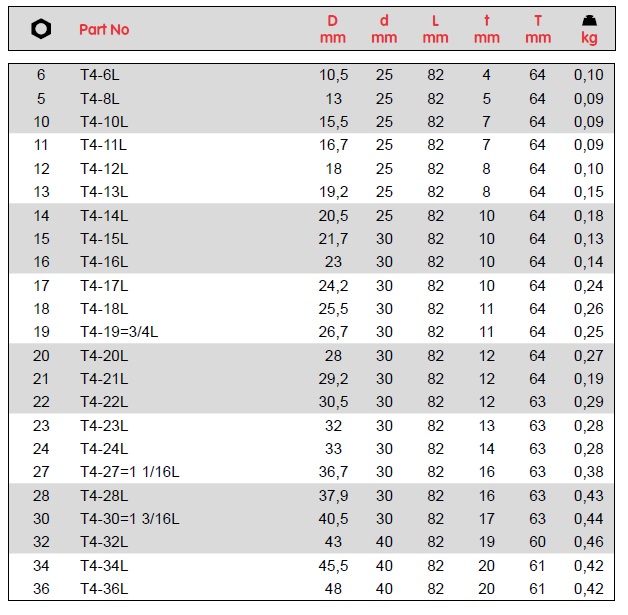This screenshot has height=615, width=628.
Task: Click the weight icon above kg
Action: coord(589,20)
